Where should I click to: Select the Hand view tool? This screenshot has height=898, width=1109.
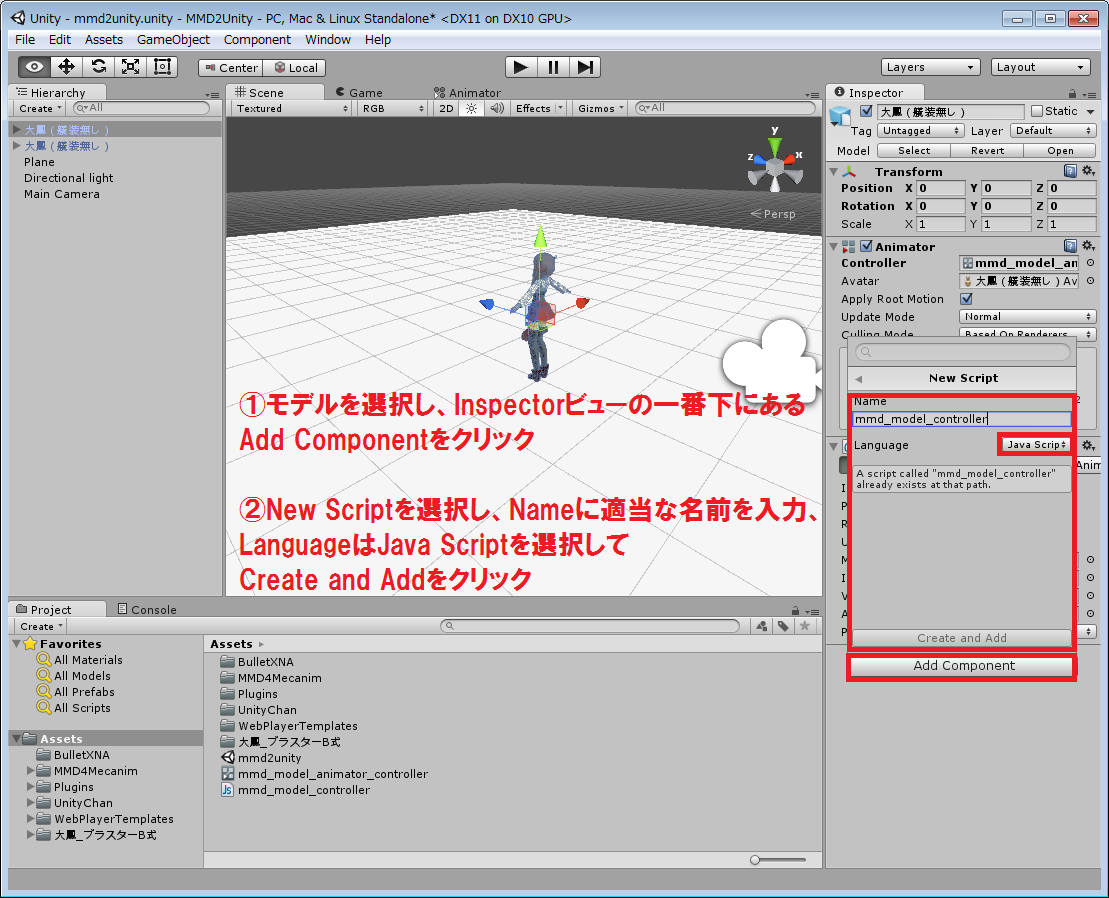pyautogui.click(x=34, y=67)
